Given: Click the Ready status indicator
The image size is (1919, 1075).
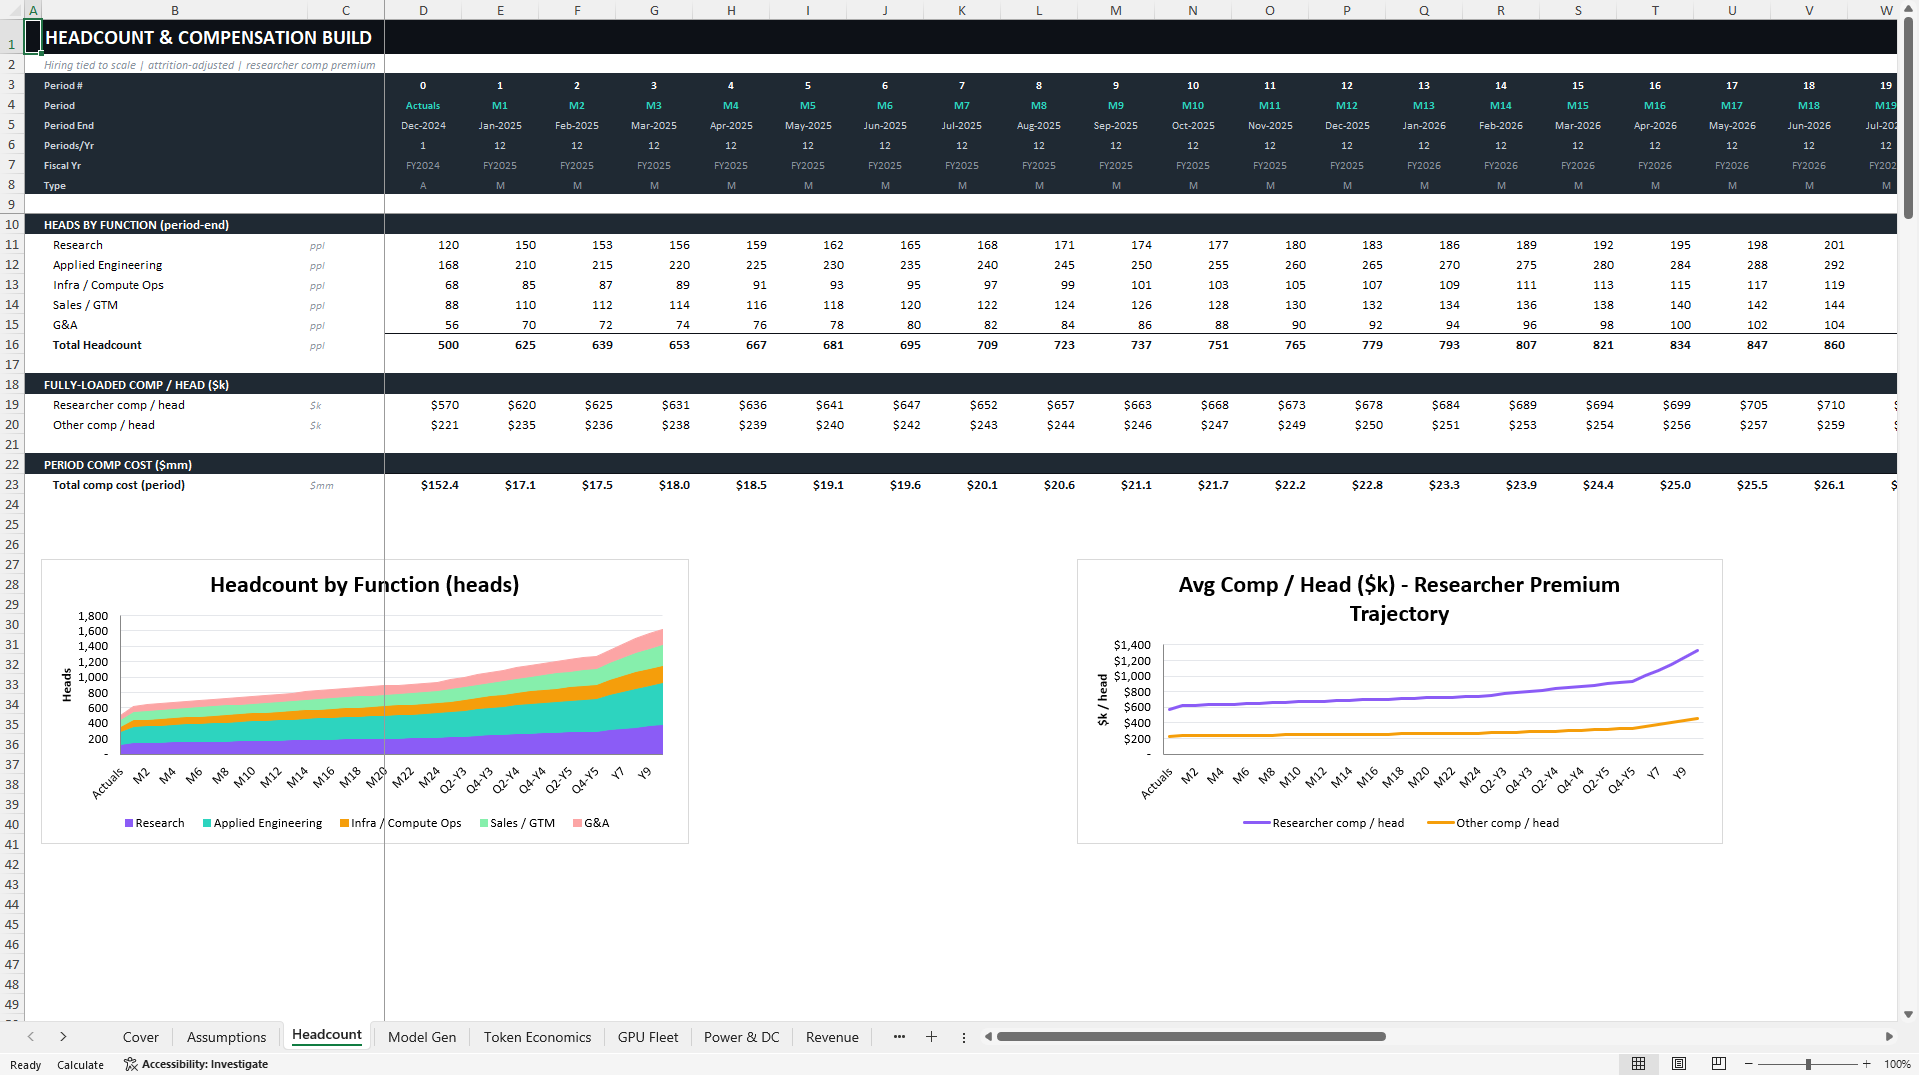Looking at the screenshot, I should click(25, 1065).
